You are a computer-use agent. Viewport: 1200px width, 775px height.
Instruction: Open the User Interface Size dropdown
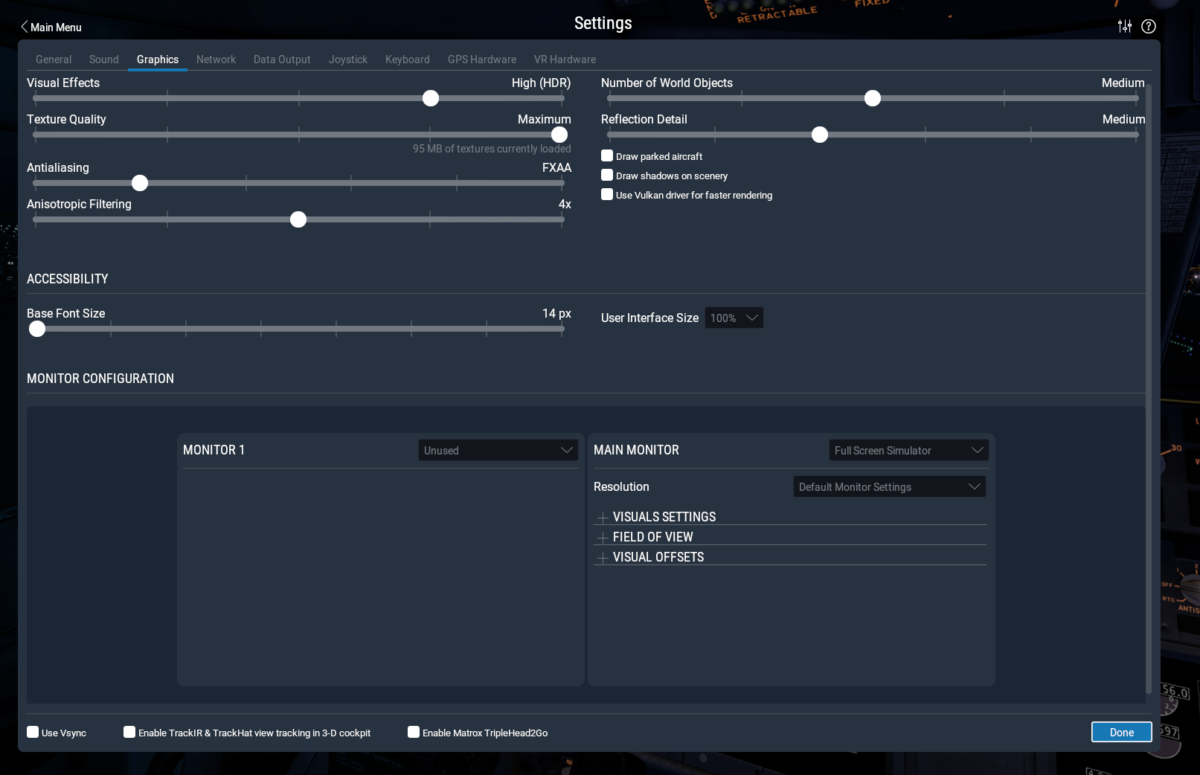[733, 317]
